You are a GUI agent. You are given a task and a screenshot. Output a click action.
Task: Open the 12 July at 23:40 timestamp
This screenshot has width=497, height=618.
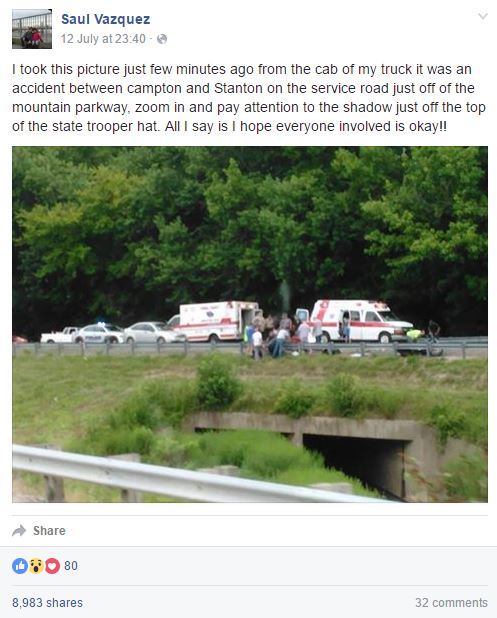pyautogui.click(x=103, y=39)
